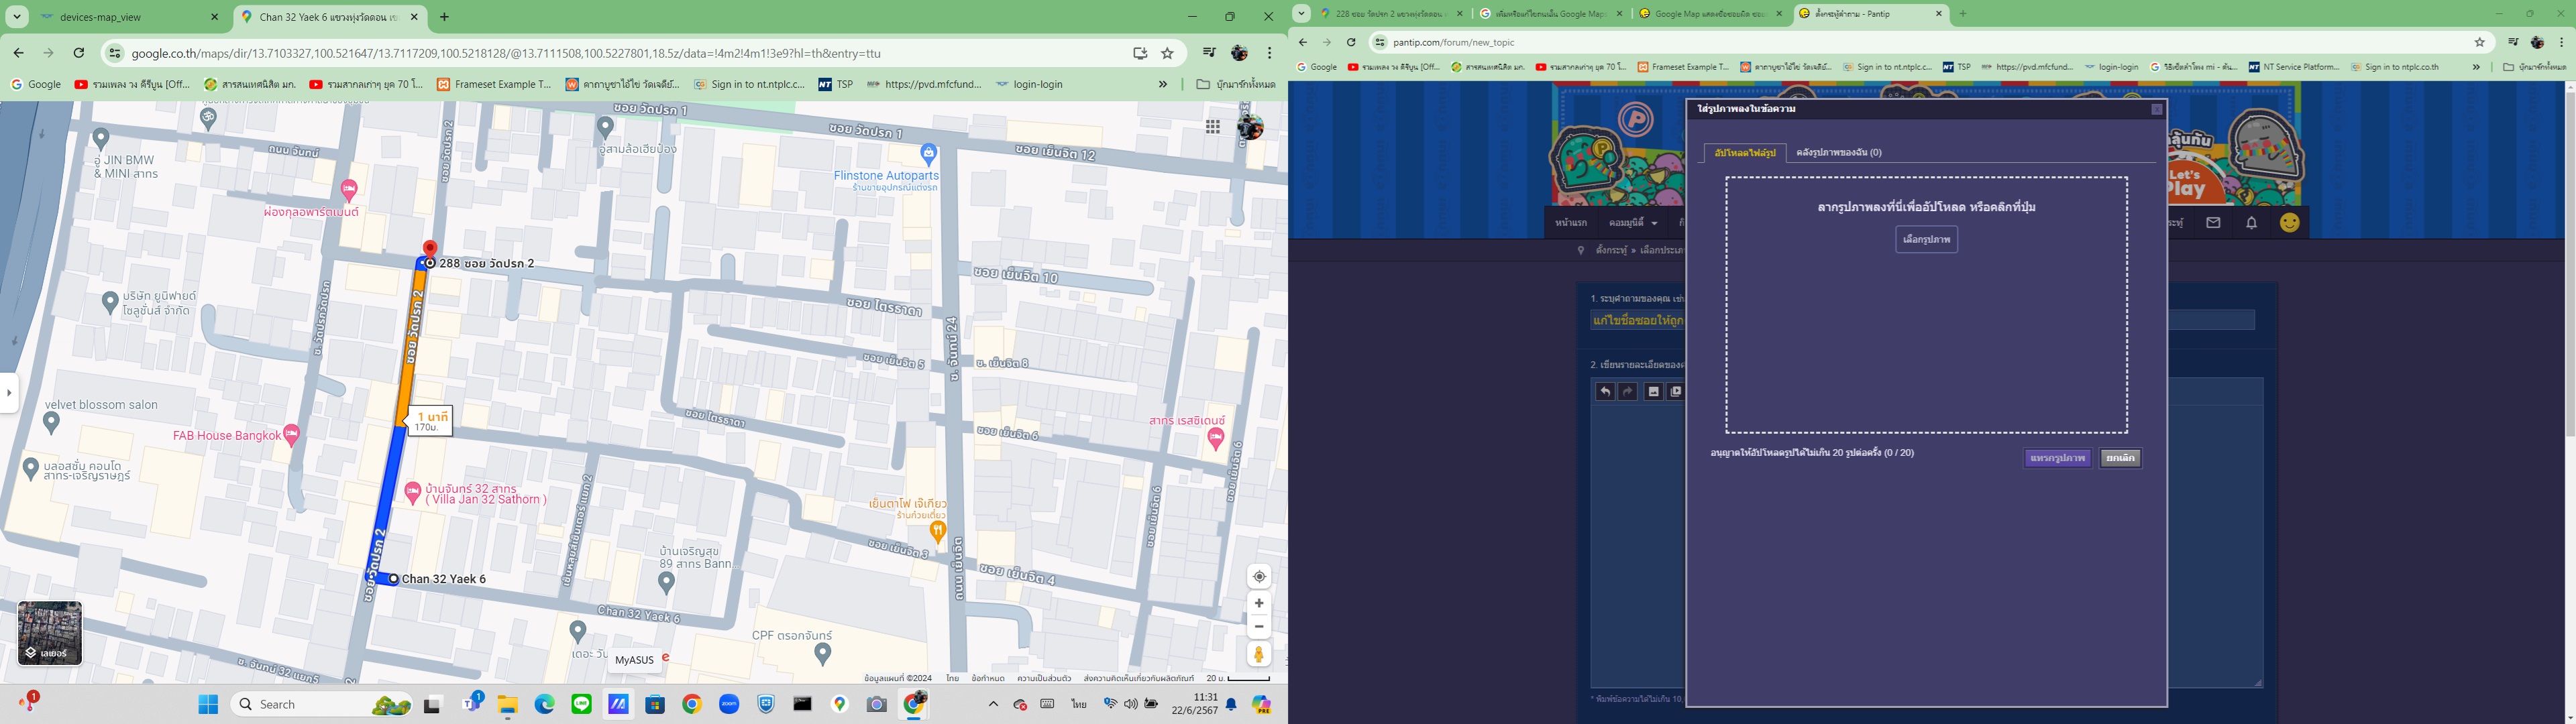
Task: Open File Explorer from the taskbar
Action: click(507, 705)
